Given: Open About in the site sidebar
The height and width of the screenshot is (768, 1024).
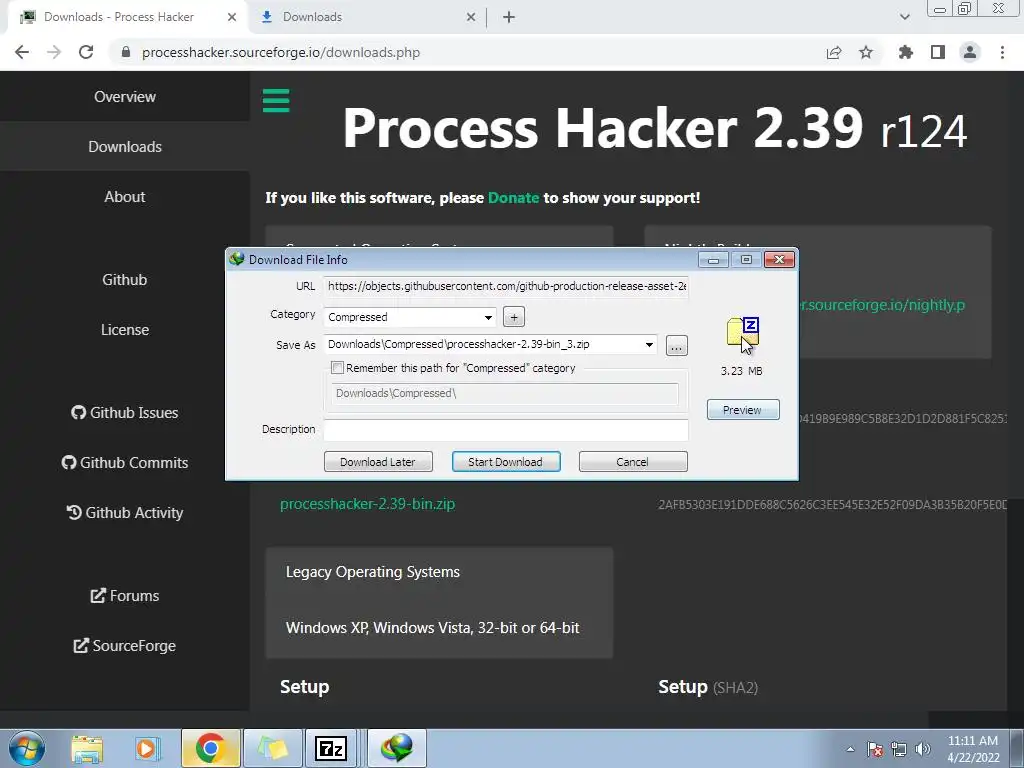Looking at the screenshot, I should (x=125, y=197).
